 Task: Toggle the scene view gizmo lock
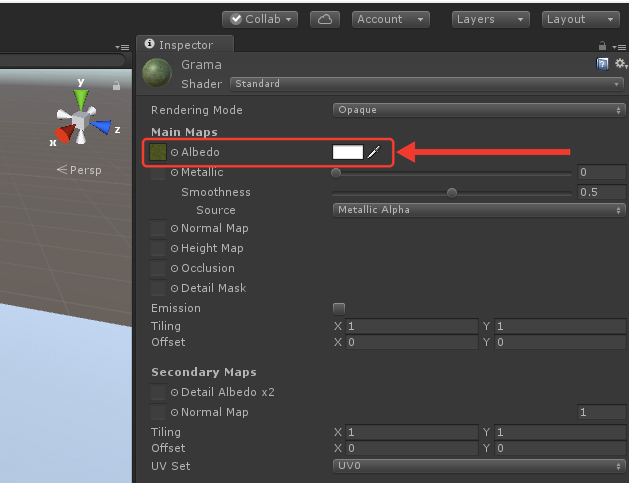tap(116, 85)
